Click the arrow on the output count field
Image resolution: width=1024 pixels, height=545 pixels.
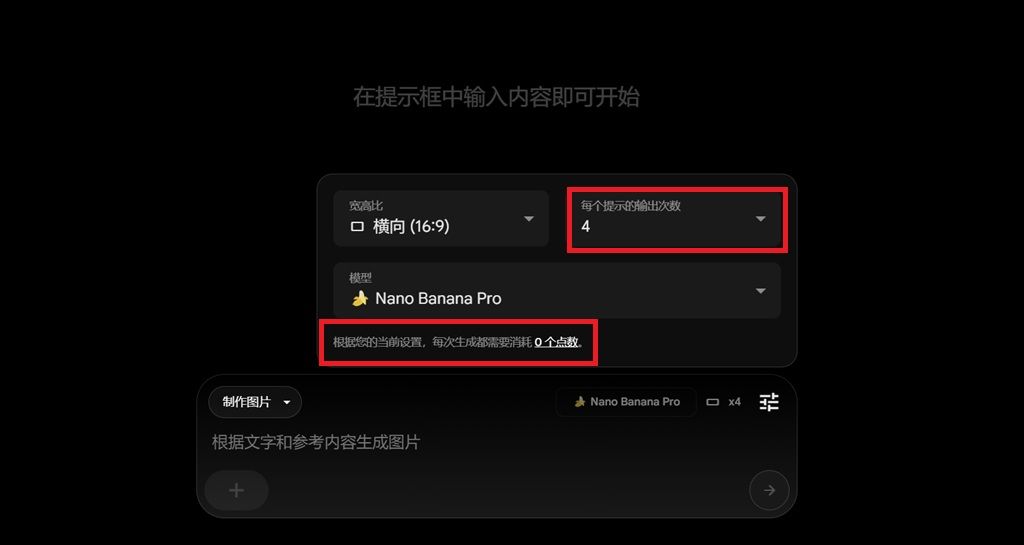[760, 219]
